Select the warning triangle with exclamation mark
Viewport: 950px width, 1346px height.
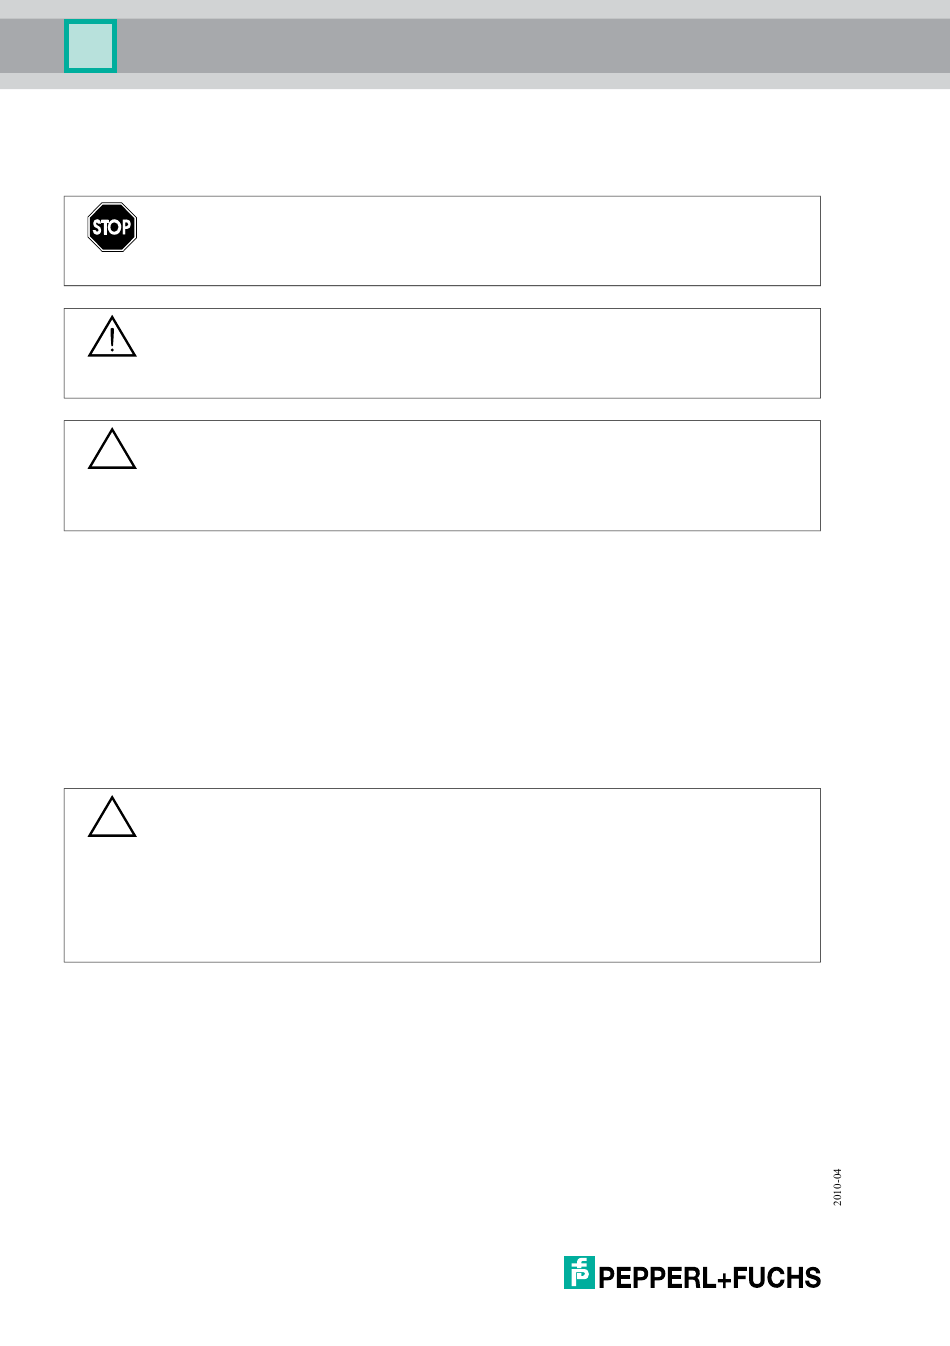pyautogui.click(x=112, y=337)
